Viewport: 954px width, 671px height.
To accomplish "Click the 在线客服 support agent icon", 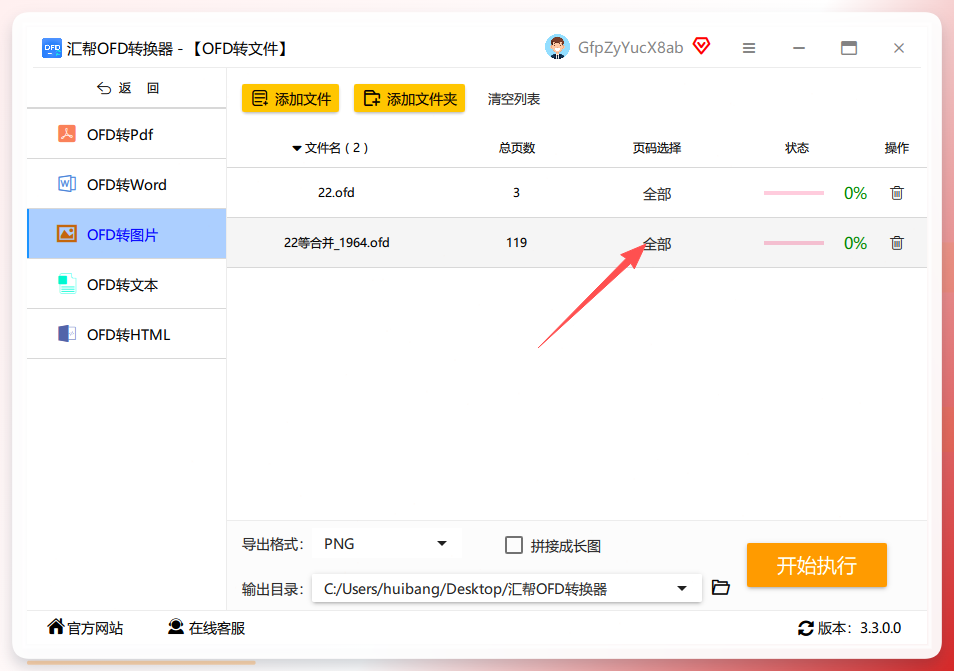I will [176, 627].
